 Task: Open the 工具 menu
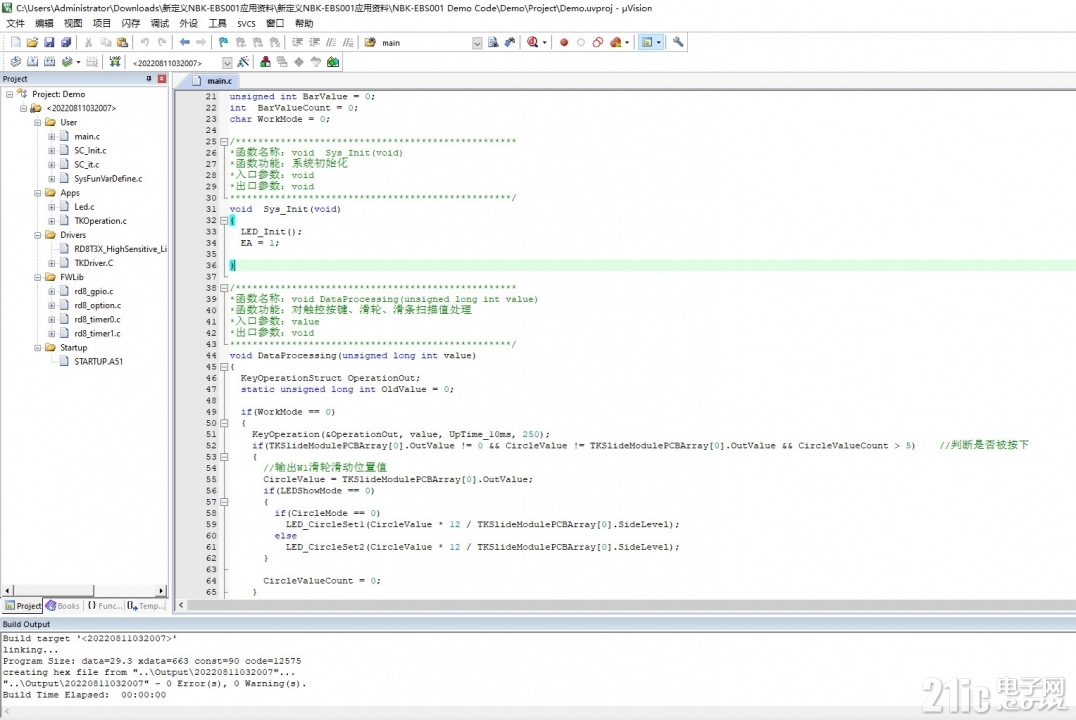217,23
